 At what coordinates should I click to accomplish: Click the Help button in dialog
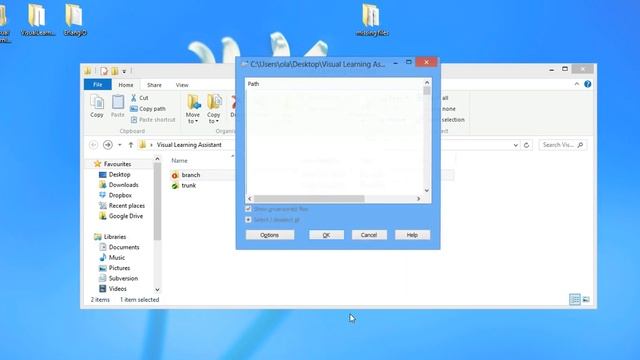tap(412, 235)
